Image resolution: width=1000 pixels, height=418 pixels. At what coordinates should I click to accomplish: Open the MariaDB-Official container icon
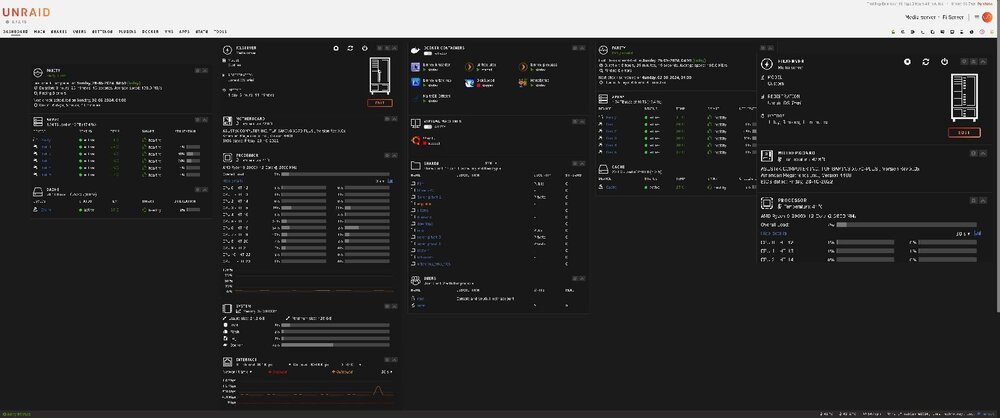pos(415,98)
